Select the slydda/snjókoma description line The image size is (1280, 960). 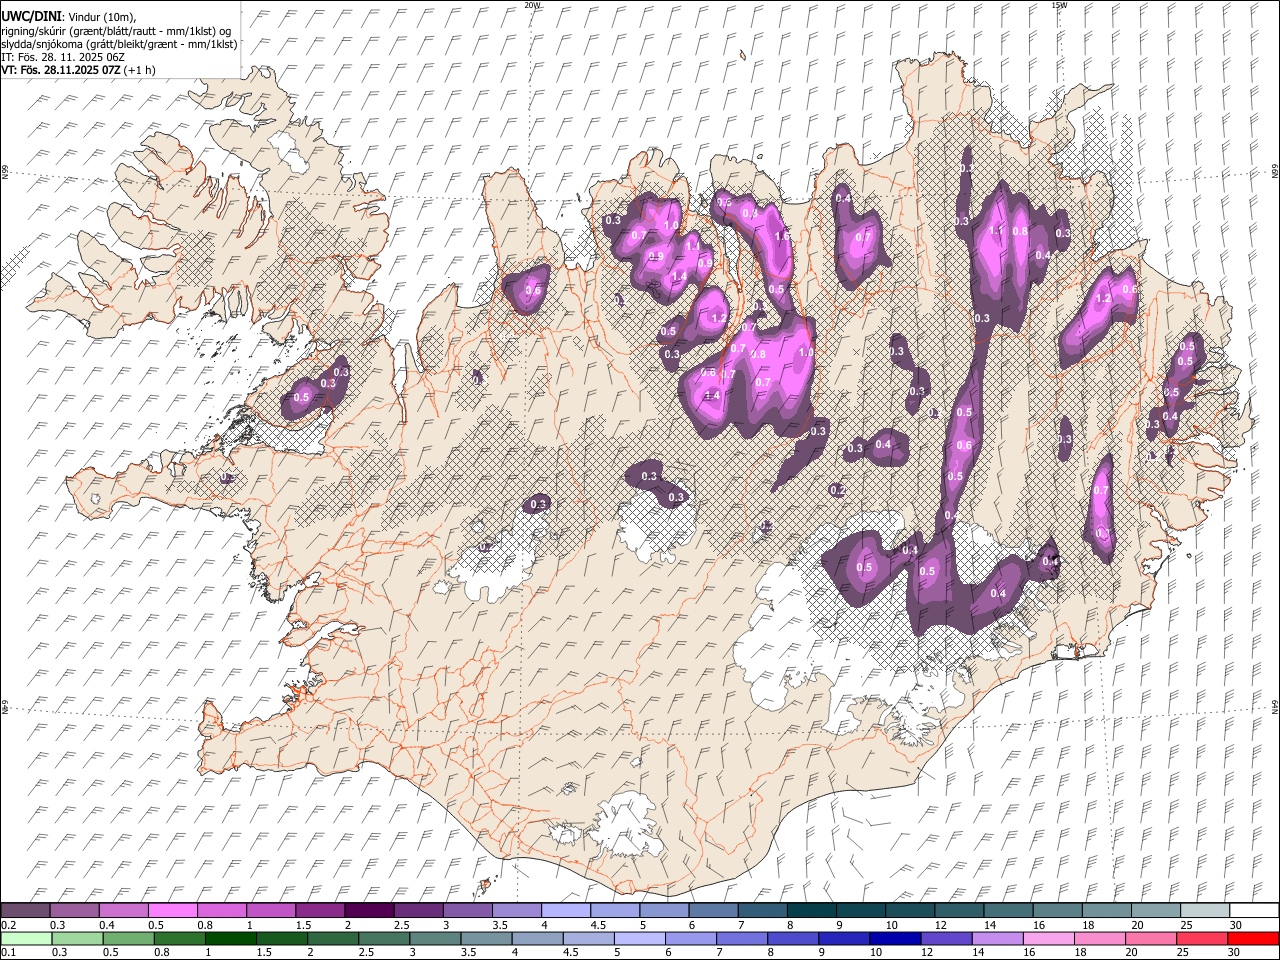coord(119,44)
